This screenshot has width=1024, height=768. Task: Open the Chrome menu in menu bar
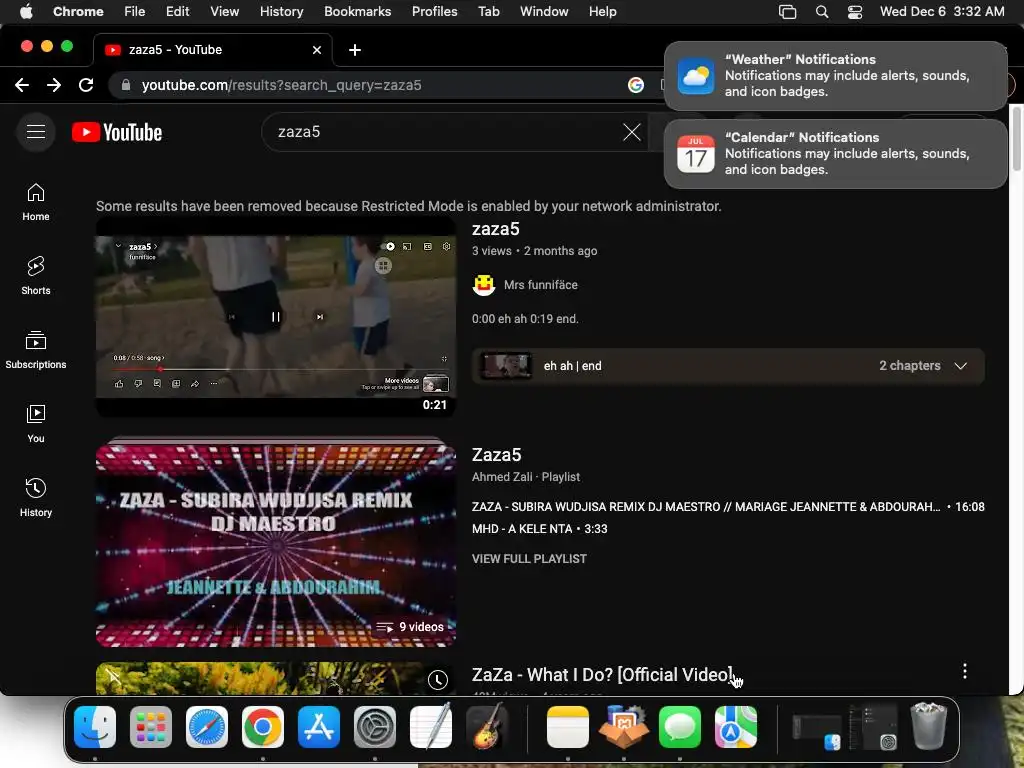(x=78, y=11)
